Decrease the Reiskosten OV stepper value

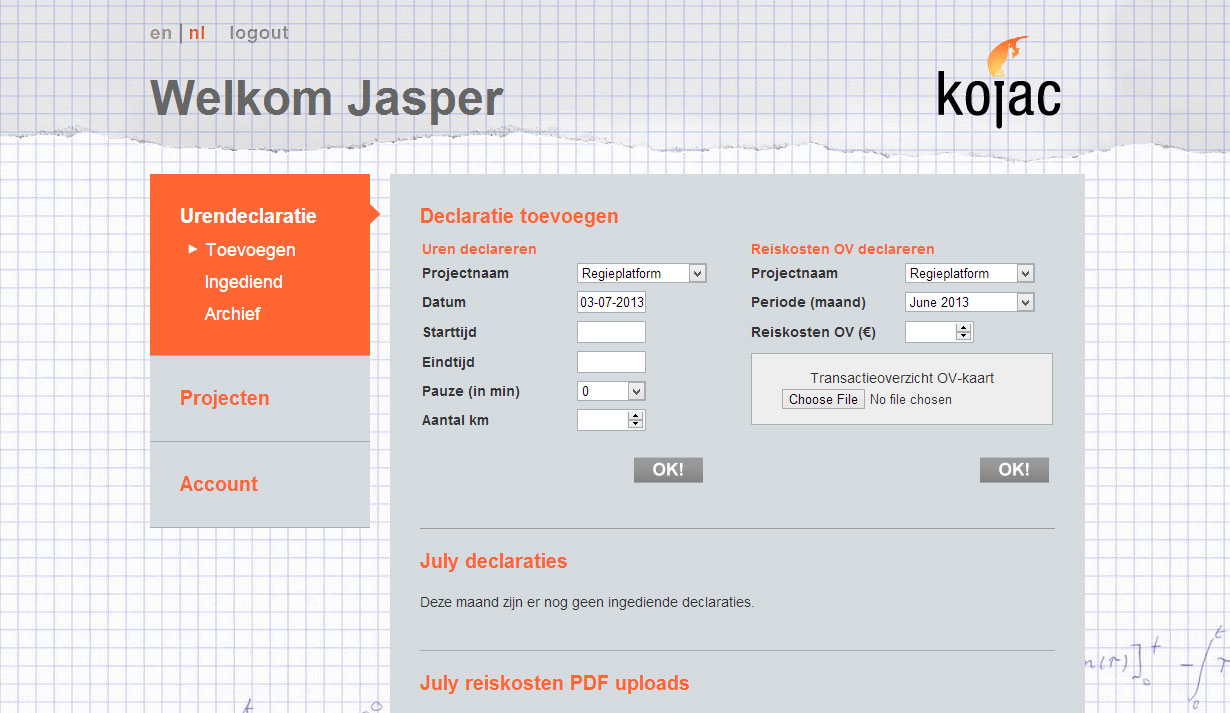pyautogui.click(x=963, y=337)
